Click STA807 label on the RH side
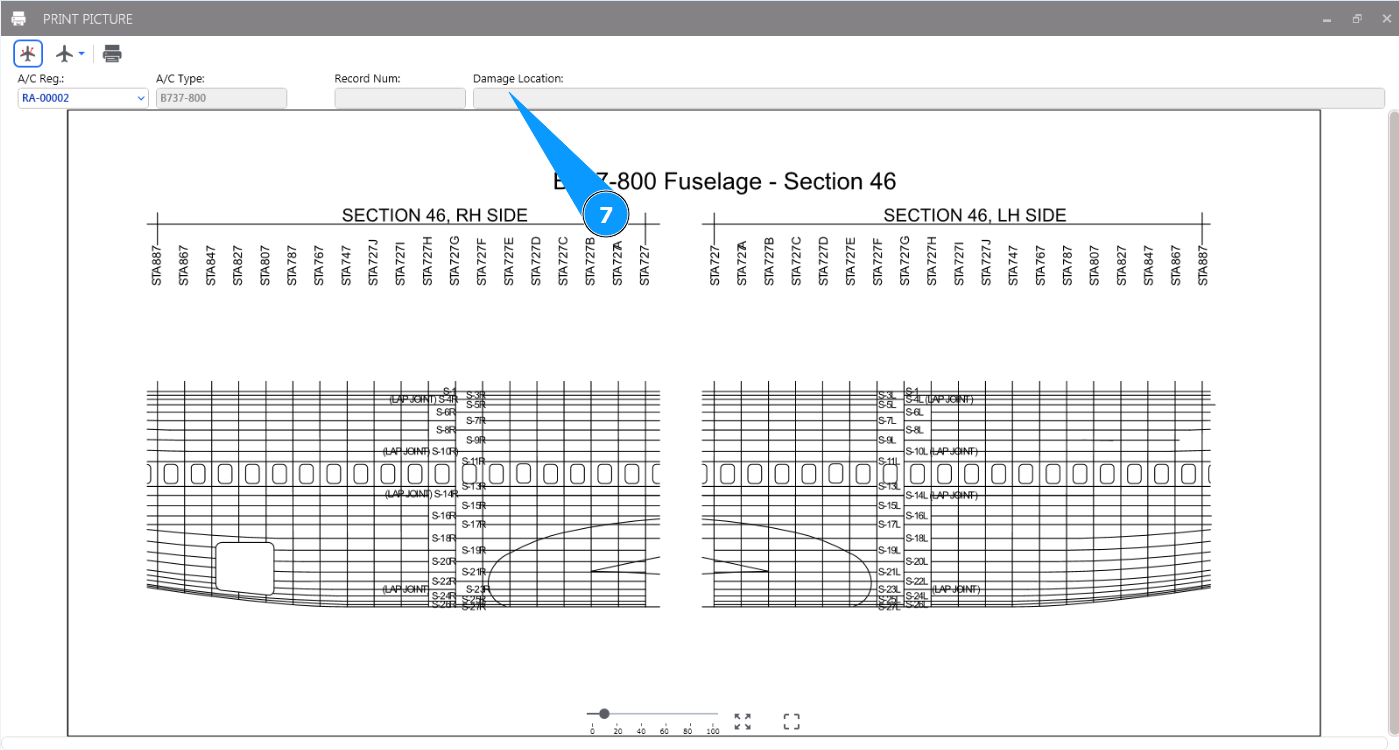 click(265, 265)
